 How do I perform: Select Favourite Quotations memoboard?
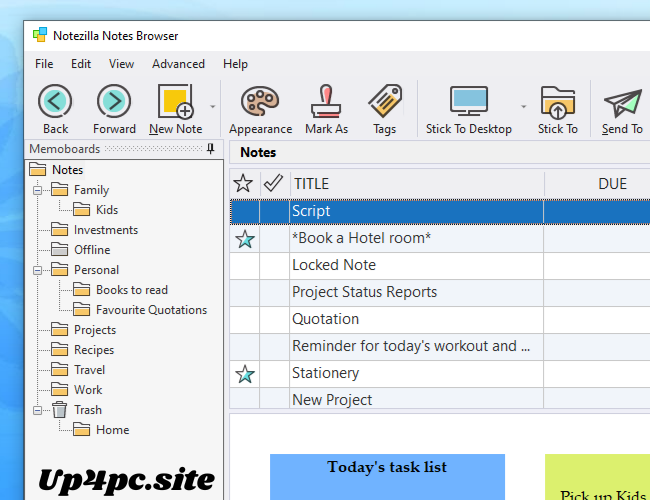point(151,309)
